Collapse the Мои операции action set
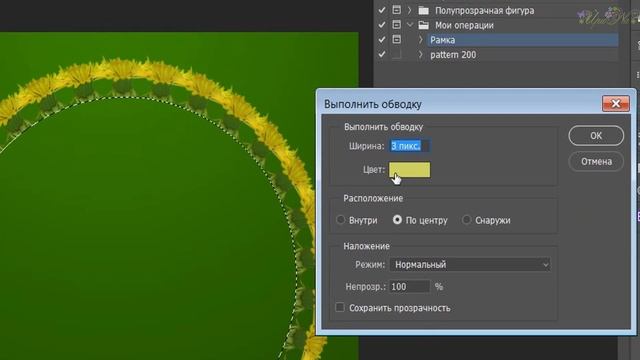This screenshot has width=640, height=360. tap(410, 25)
